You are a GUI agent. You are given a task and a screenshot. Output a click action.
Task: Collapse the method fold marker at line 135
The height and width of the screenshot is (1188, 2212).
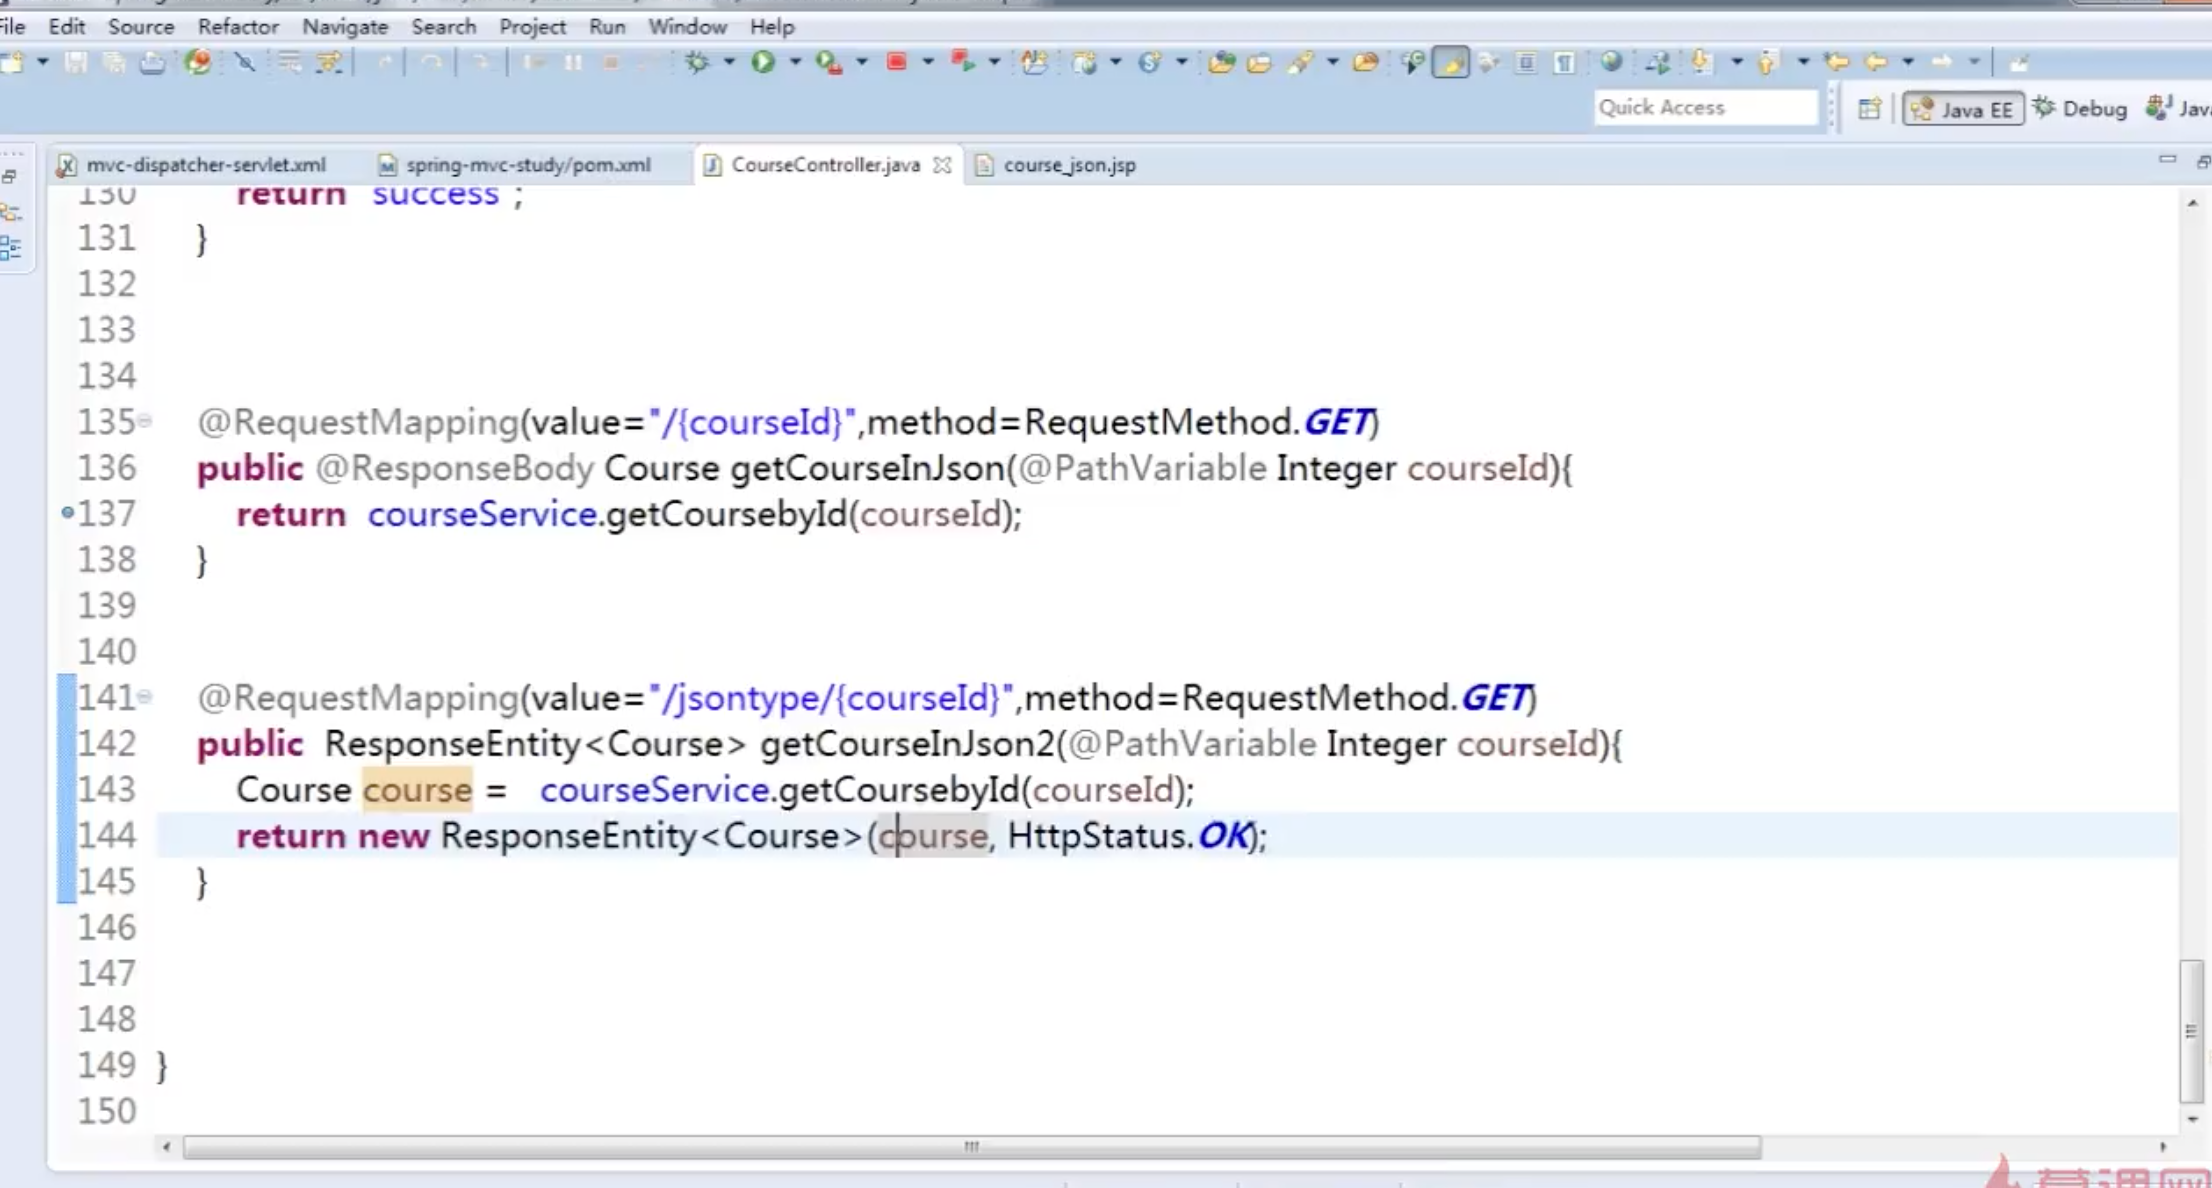point(145,421)
